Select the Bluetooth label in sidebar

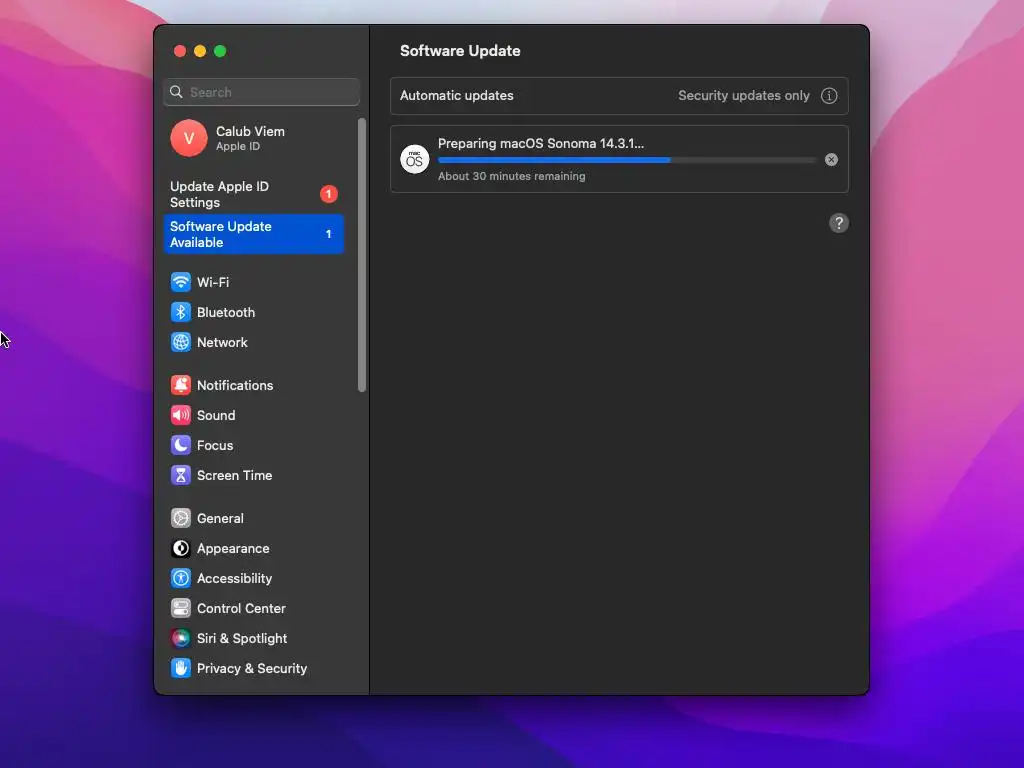click(226, 313)
